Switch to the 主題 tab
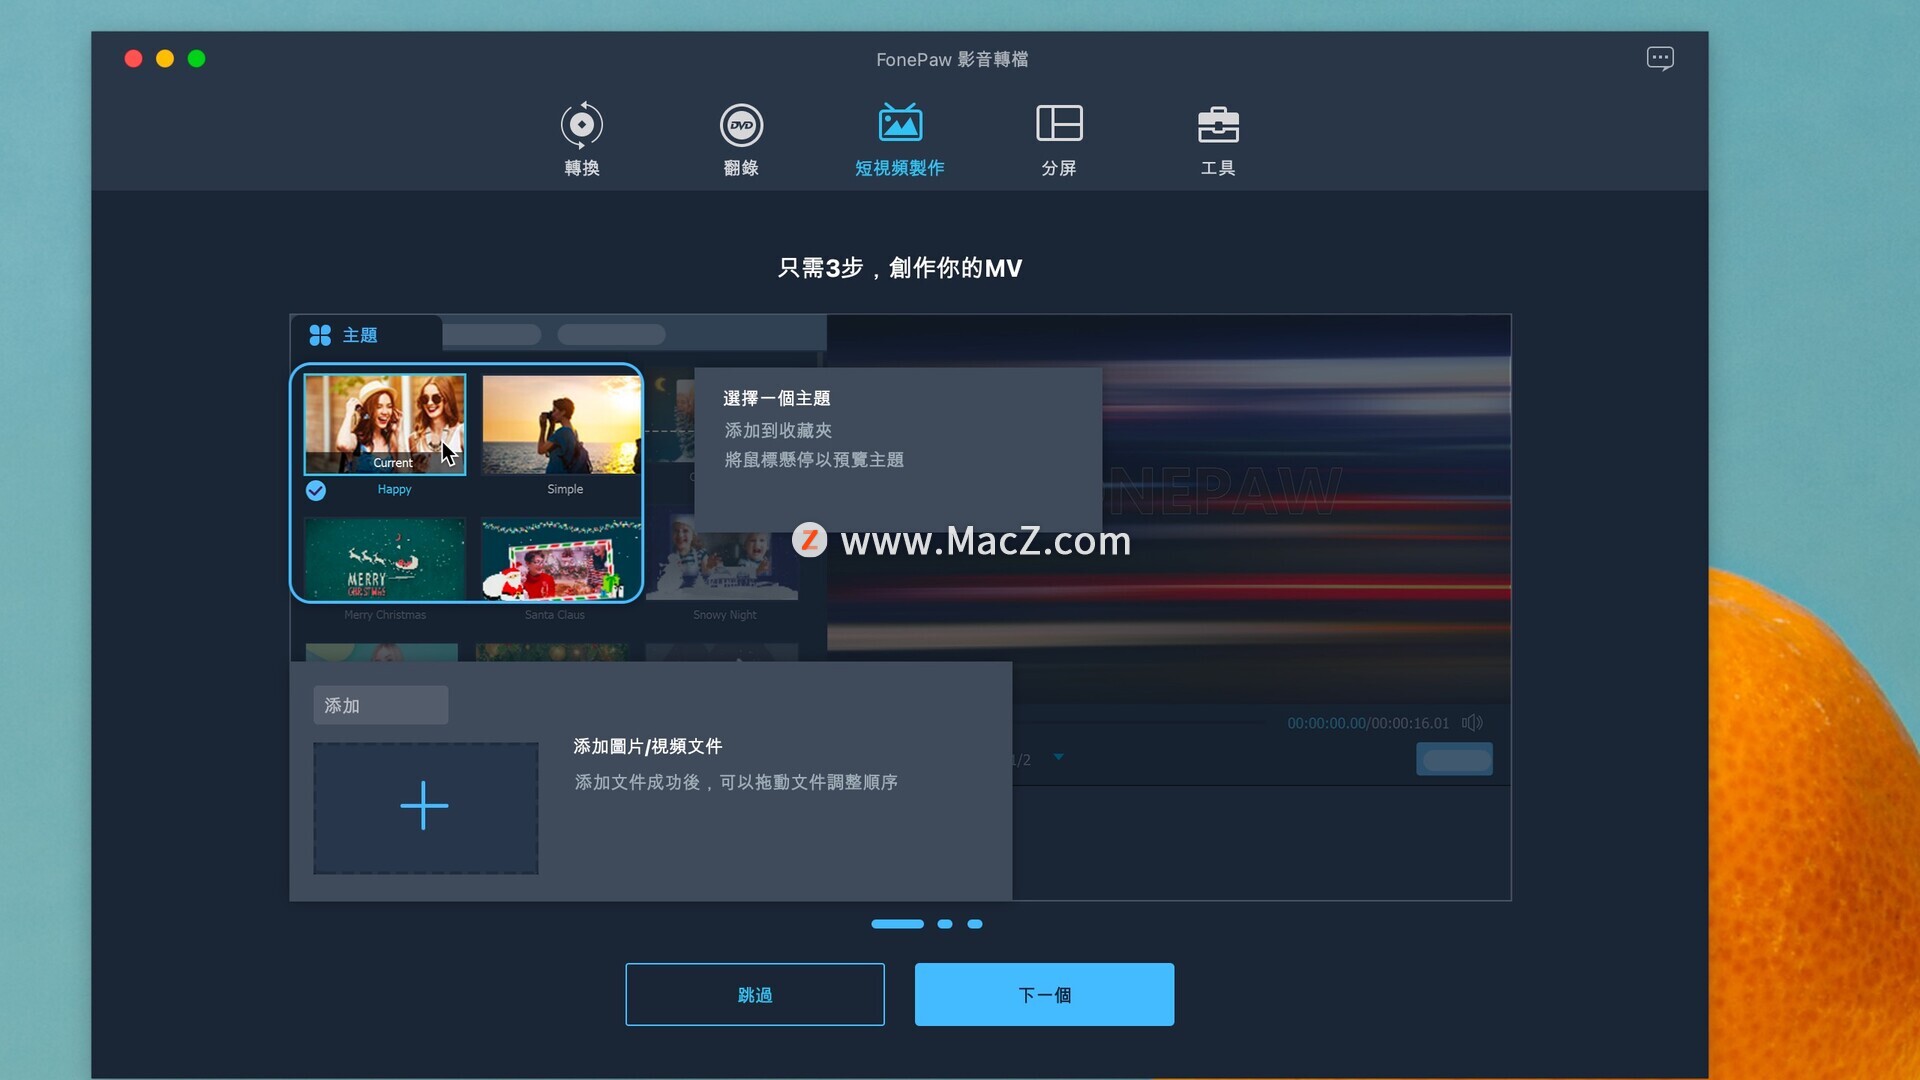 [x=366, y=335]
